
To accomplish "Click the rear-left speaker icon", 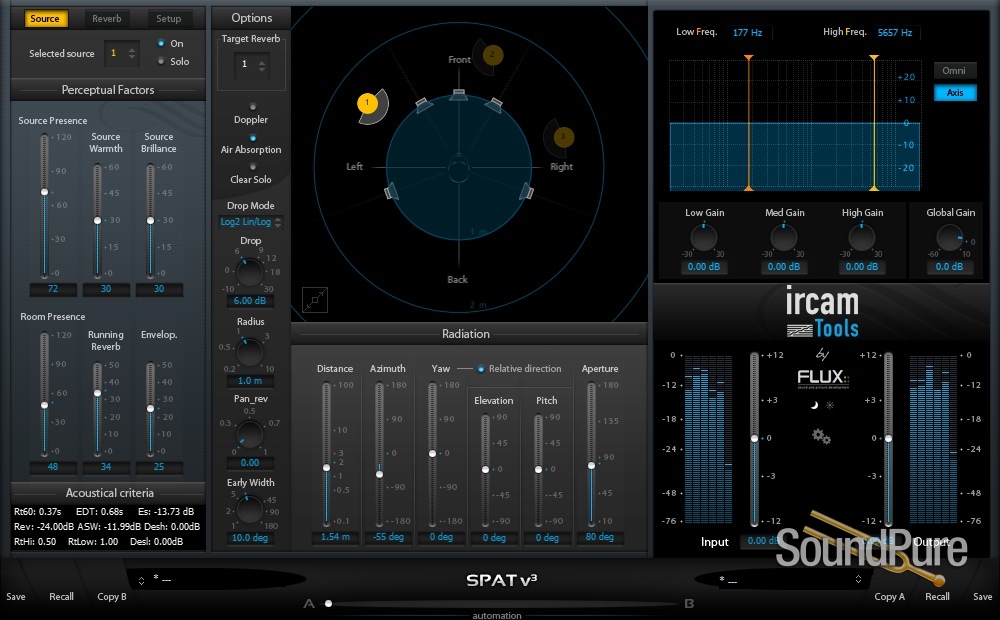I will point(391,191).
